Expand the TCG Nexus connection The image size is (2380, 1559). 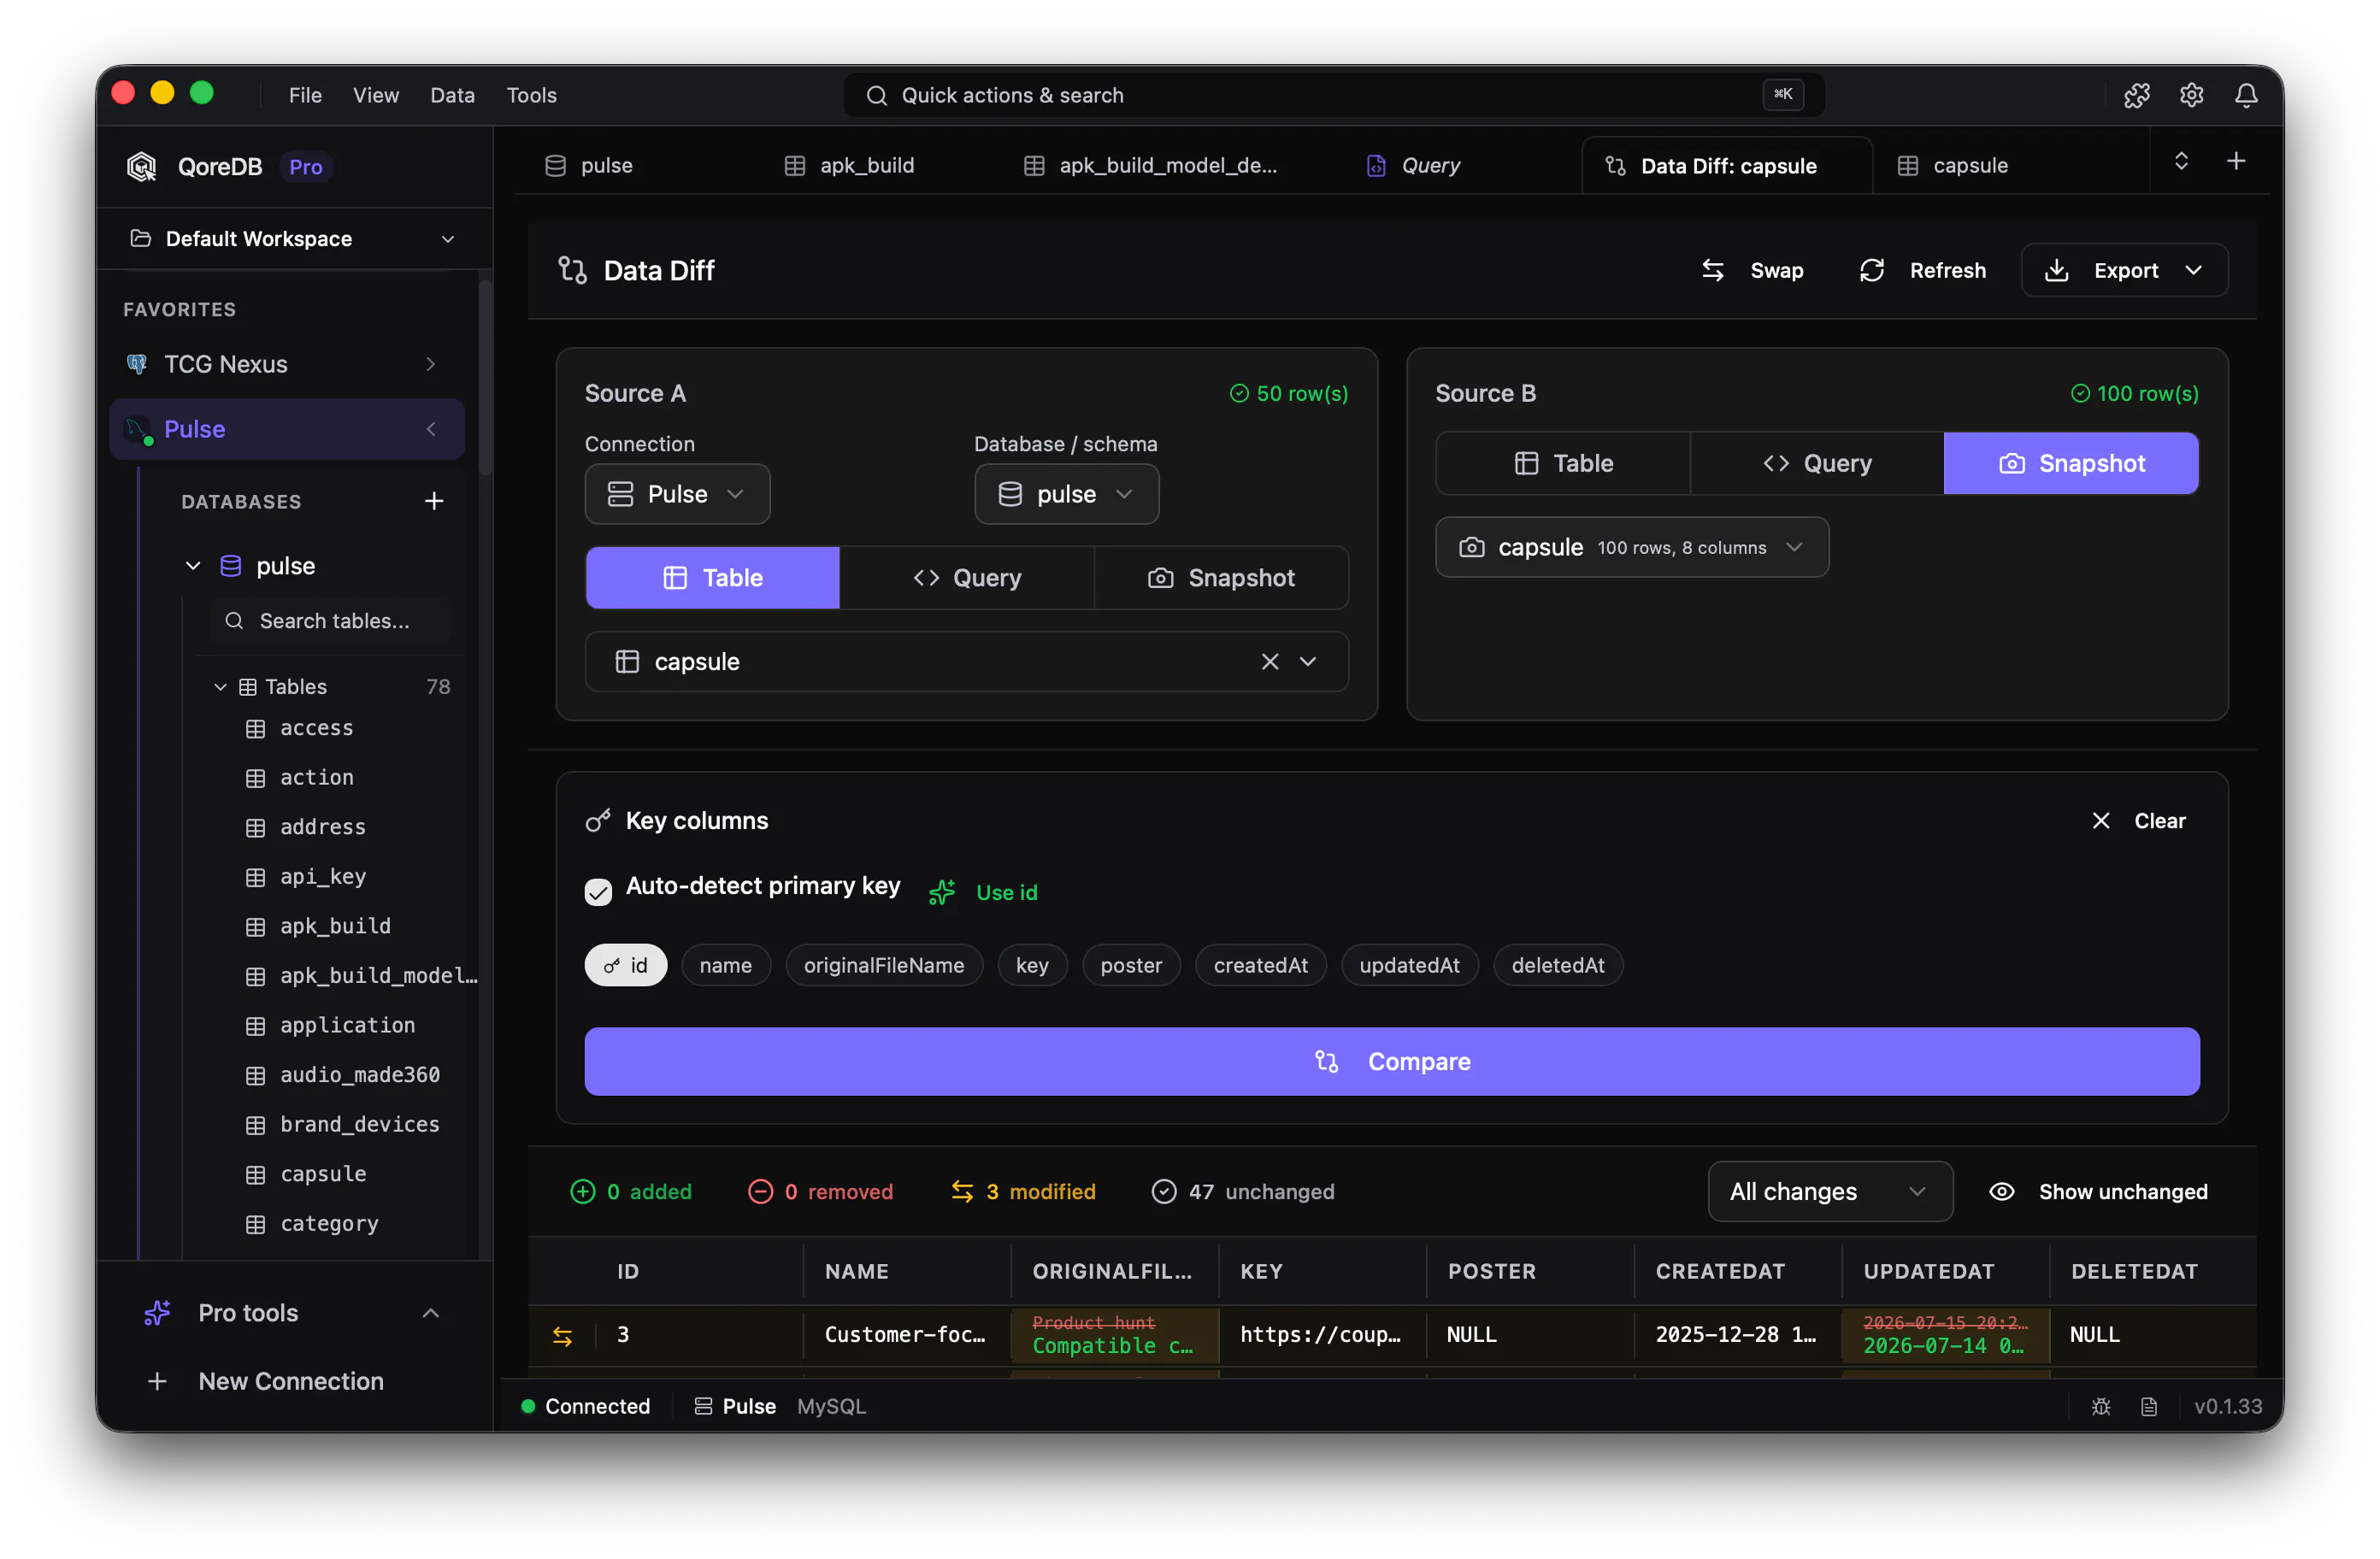pos(430,363)
